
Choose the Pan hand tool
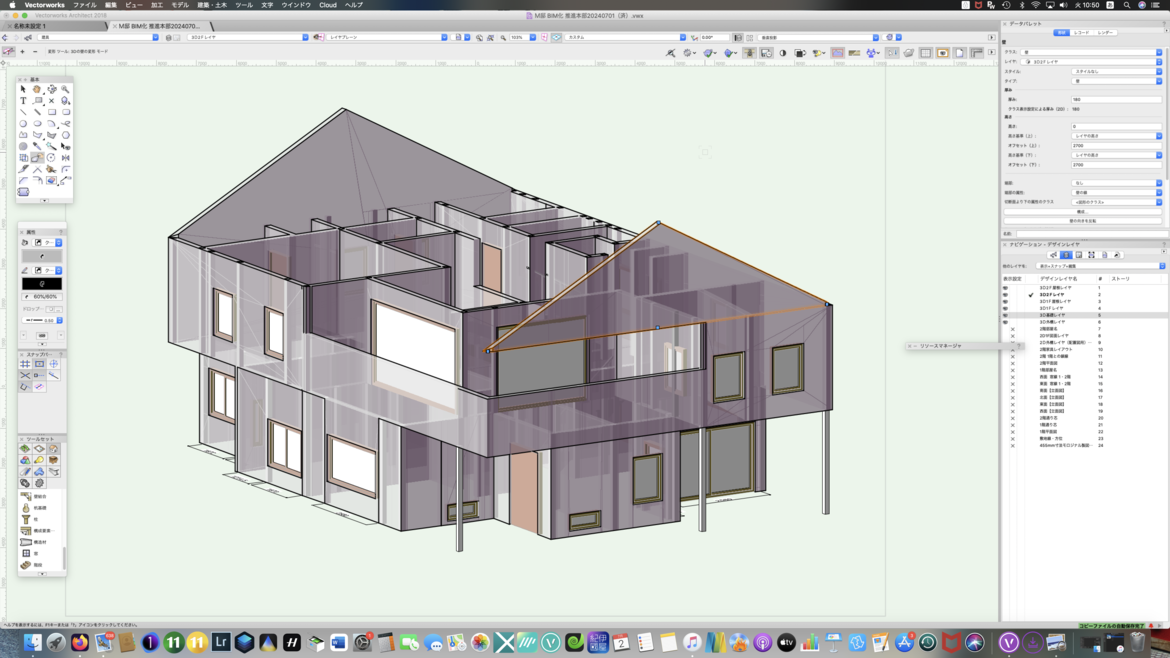(37, 89)
